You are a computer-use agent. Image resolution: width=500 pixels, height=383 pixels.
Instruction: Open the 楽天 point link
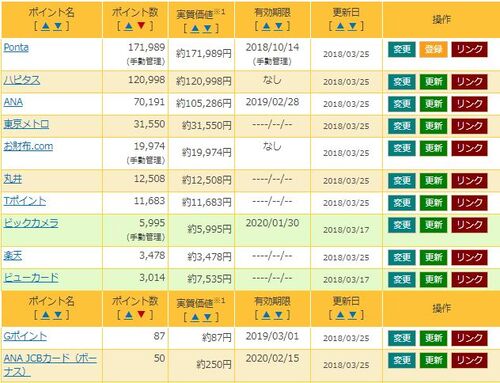[13, 256]
